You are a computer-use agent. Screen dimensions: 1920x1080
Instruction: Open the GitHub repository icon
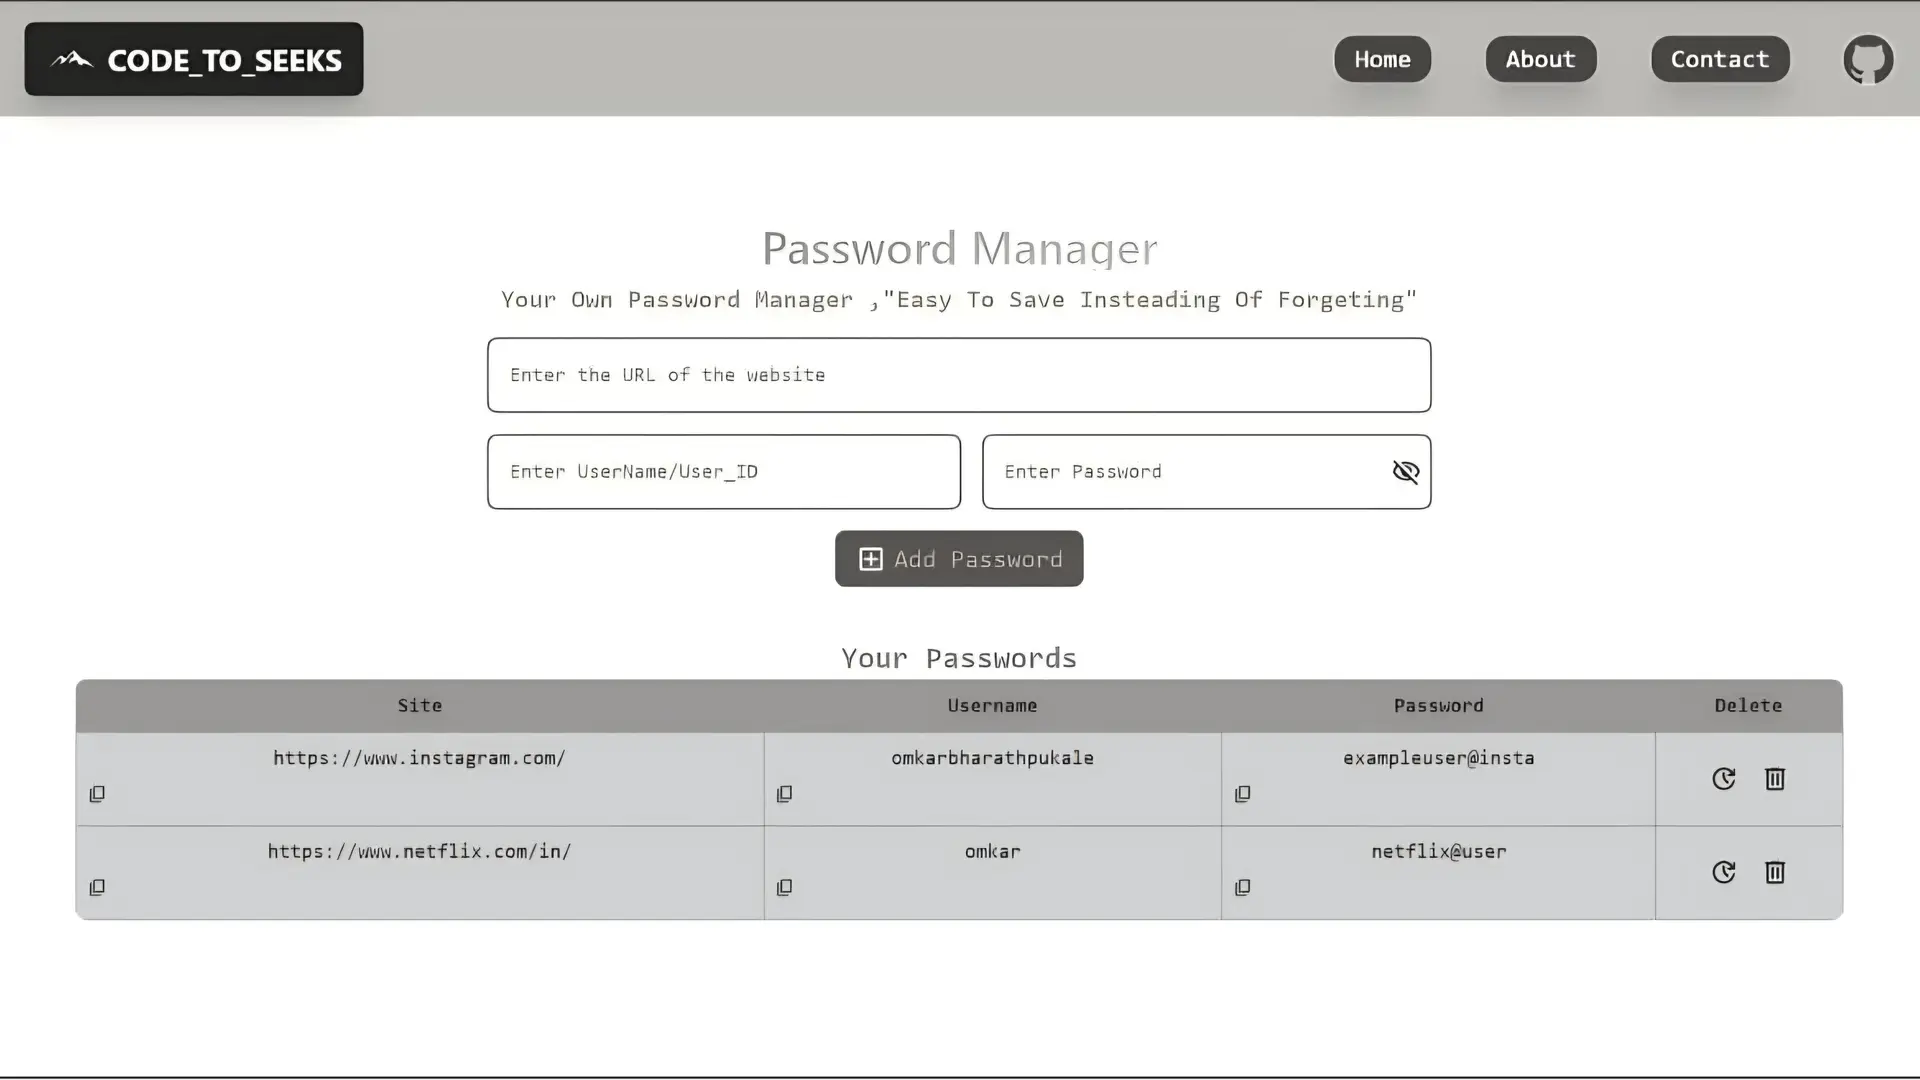pyautogui.click(x=1868, y=59)
